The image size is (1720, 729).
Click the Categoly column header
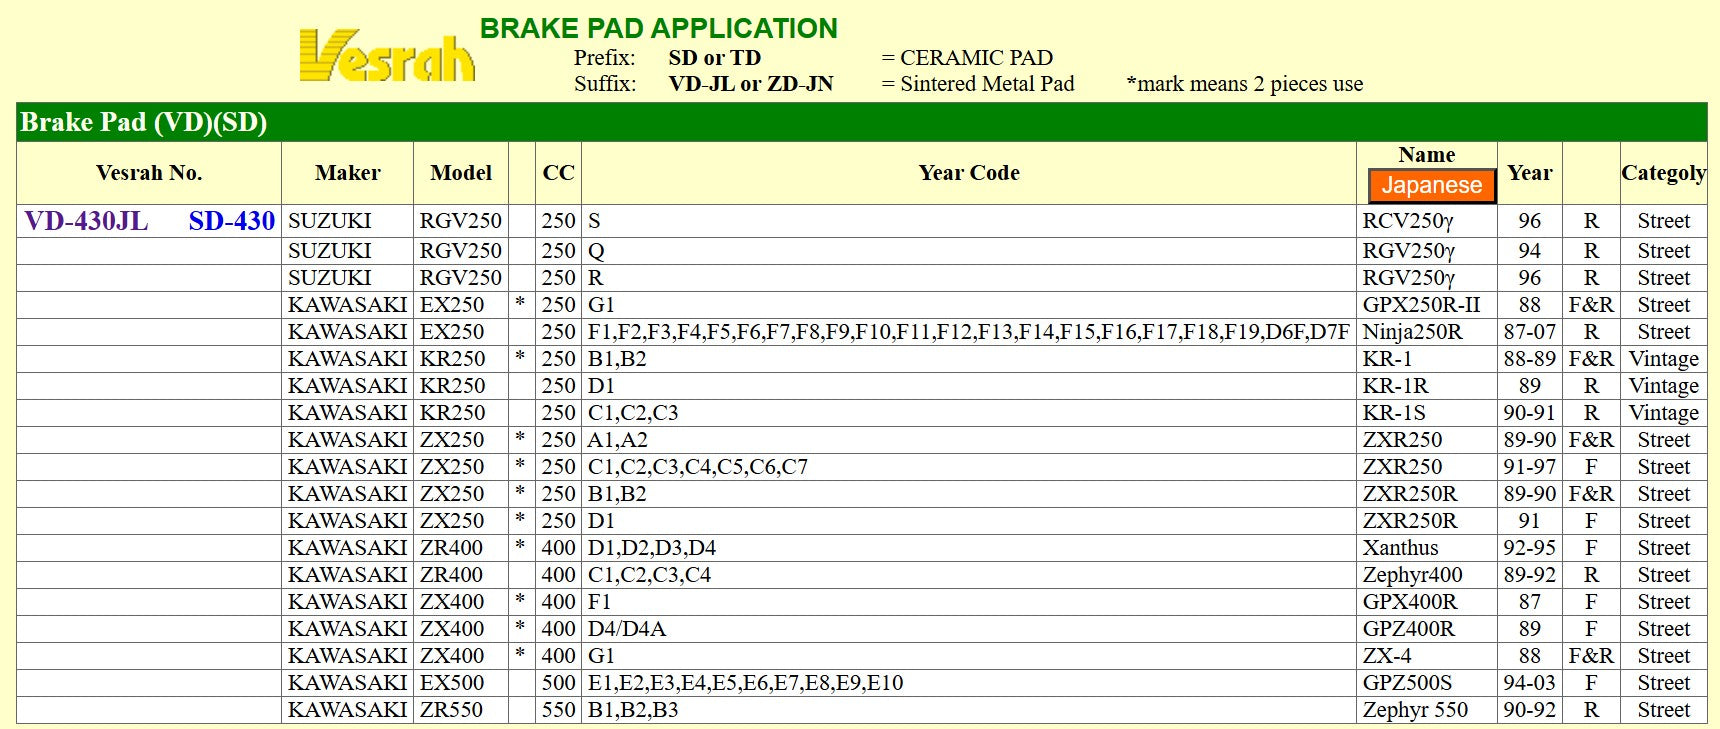[x=1663, y=173]
